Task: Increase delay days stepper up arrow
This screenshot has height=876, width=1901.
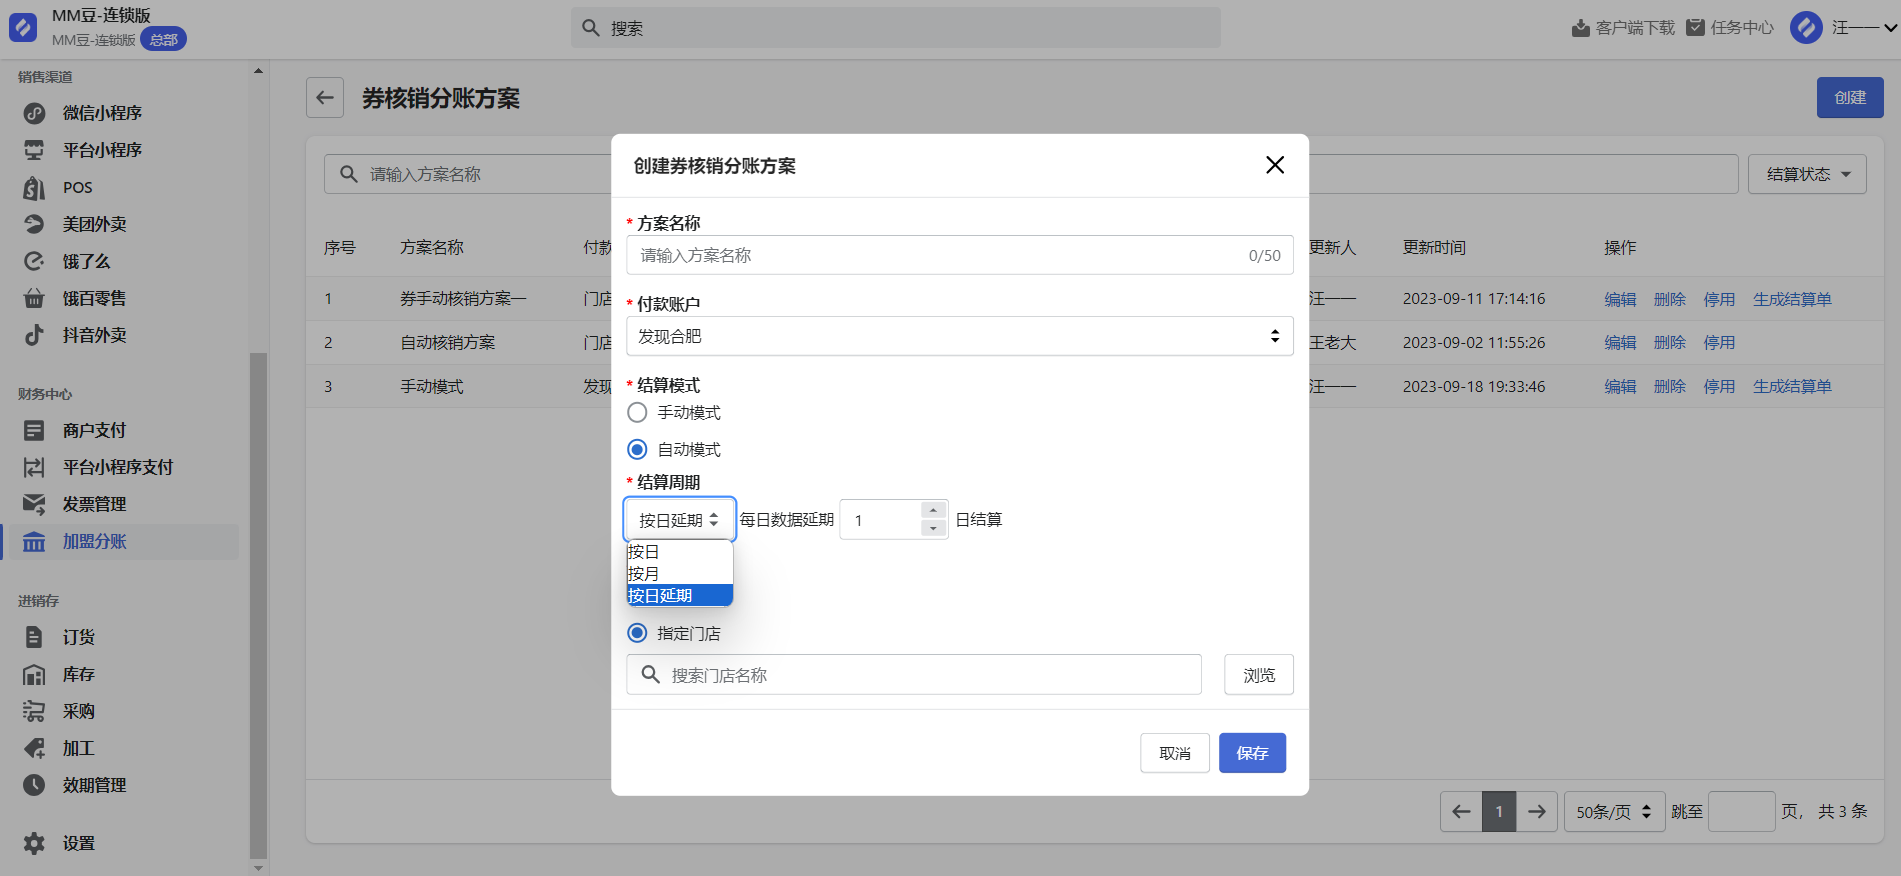Action: tap(933, 510)
